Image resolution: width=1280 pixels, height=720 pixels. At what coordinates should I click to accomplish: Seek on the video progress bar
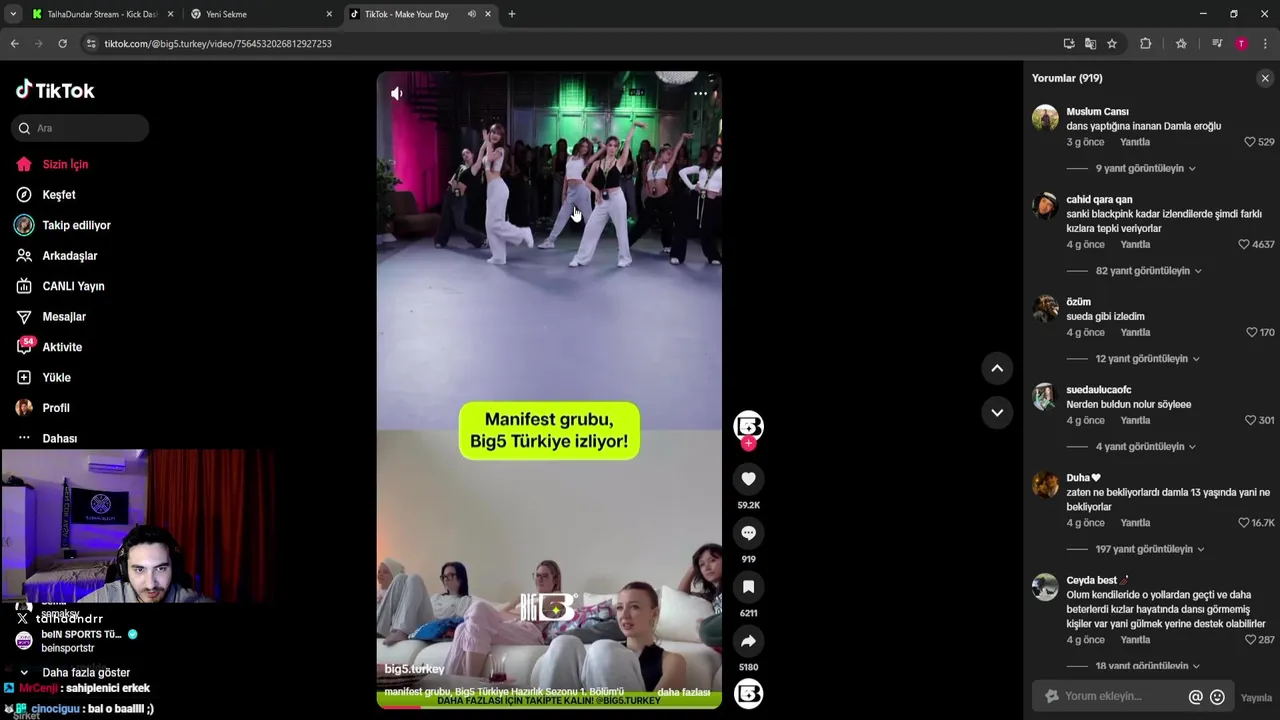pos(549,707)
